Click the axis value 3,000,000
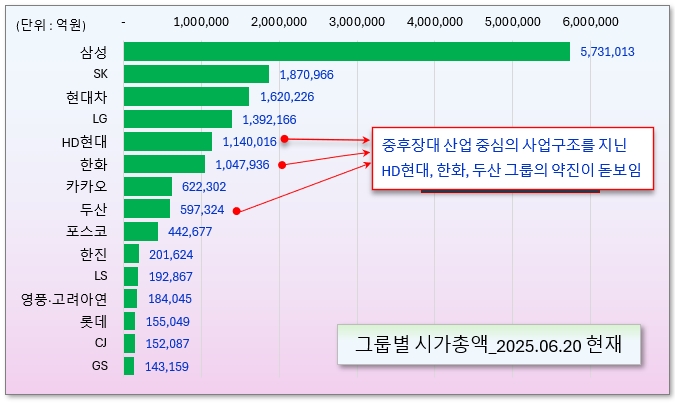The width and height of the screenshot is (675, 403). [357, 22]
